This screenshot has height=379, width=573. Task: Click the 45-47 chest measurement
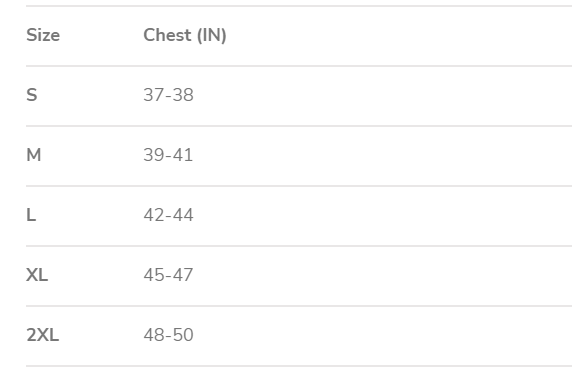coord(168,275)
